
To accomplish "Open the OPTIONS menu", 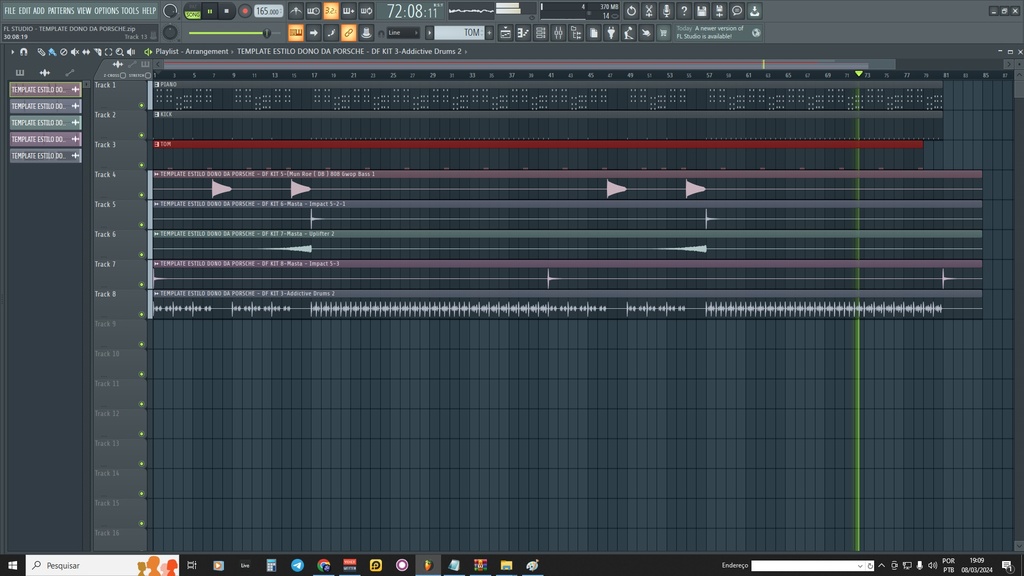I will point(106,11).
